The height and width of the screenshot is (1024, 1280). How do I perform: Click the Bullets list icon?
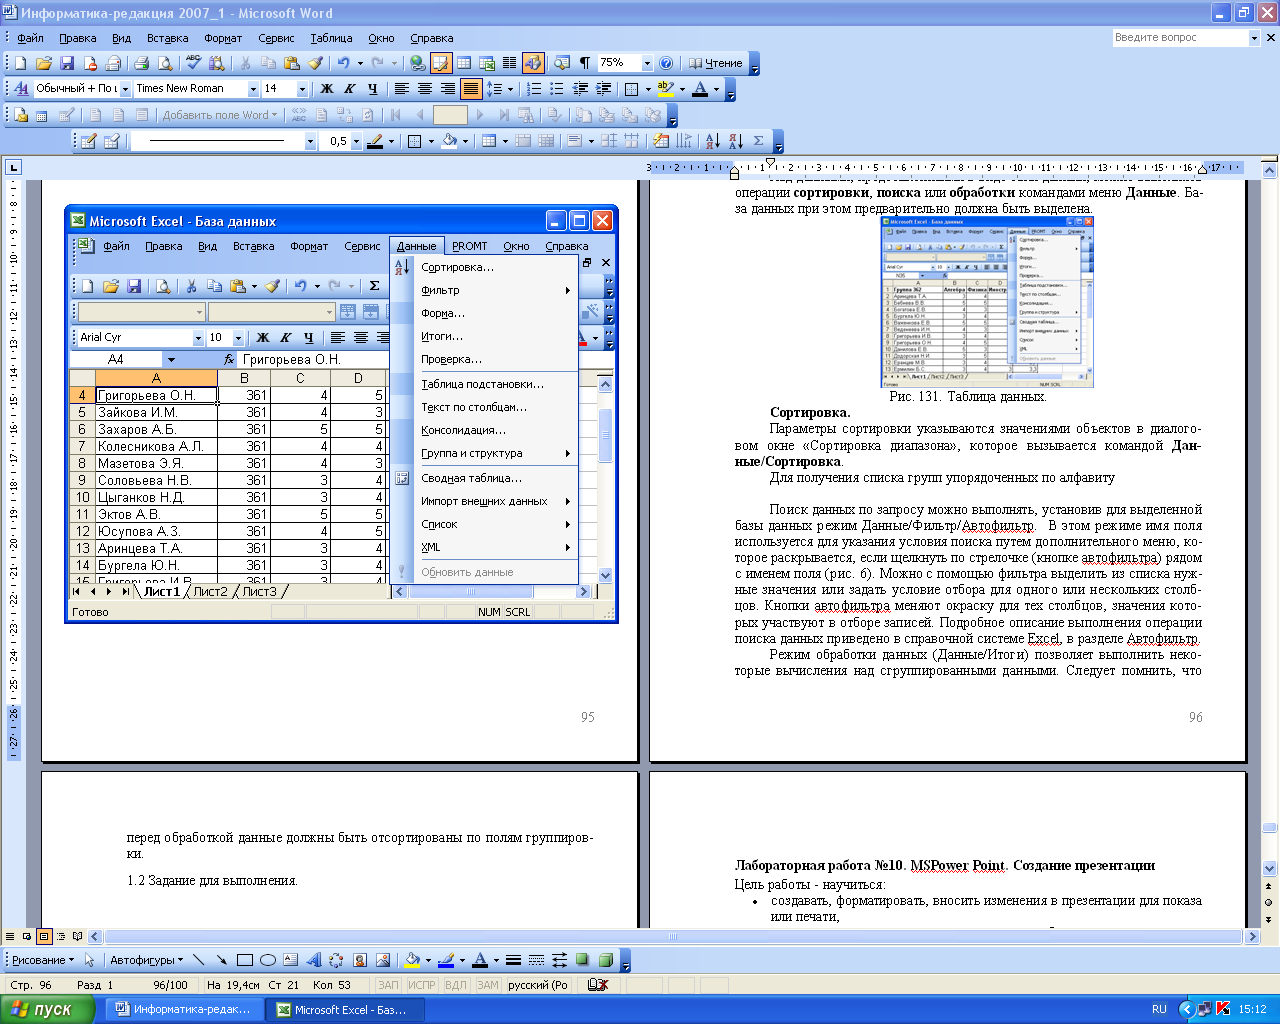click(557, 89)
